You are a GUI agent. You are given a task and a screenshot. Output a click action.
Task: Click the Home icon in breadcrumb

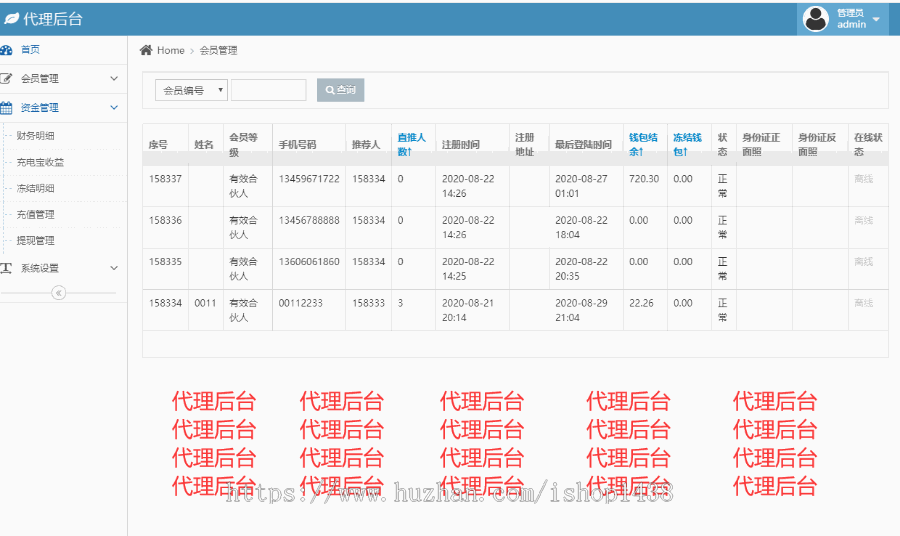[146, 50]
